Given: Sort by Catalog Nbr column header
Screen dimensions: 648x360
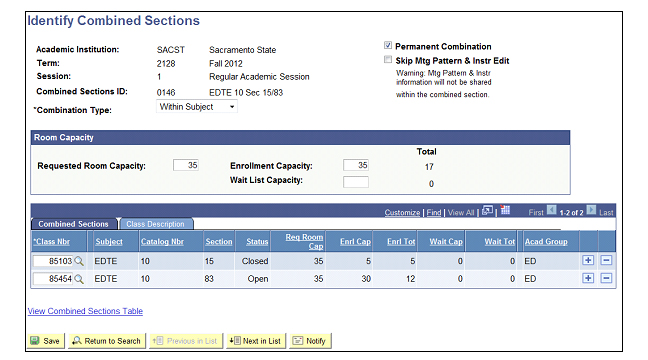Looking at the screenshot, I should [x=162, y=242].
